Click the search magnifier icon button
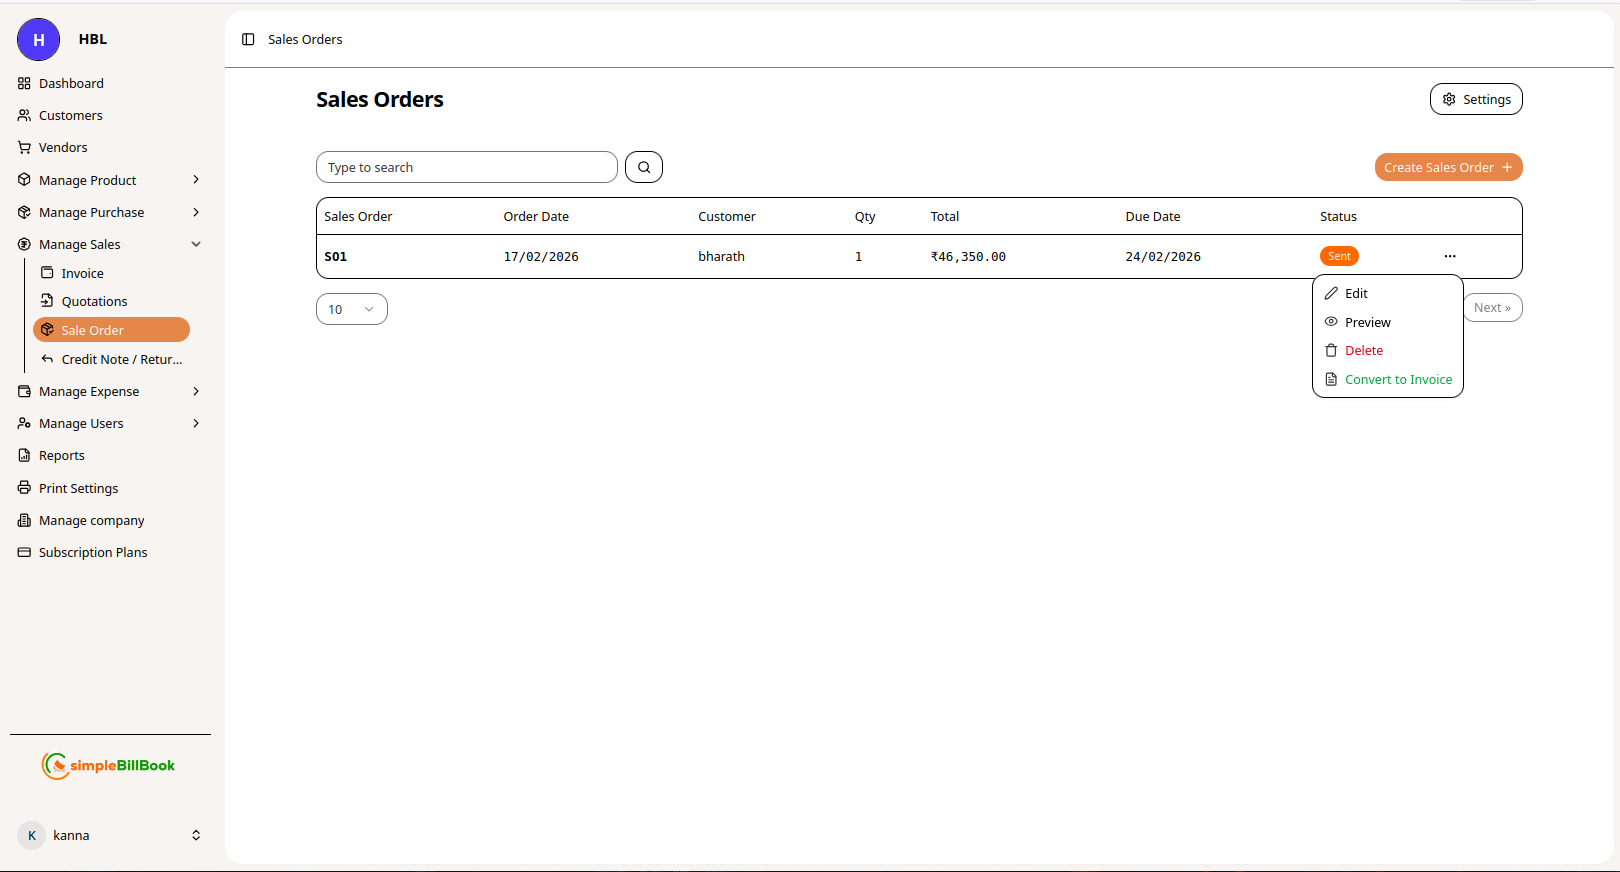This screenshot has height=872, width=1620. pyautogui.click(x=644, y=167)
